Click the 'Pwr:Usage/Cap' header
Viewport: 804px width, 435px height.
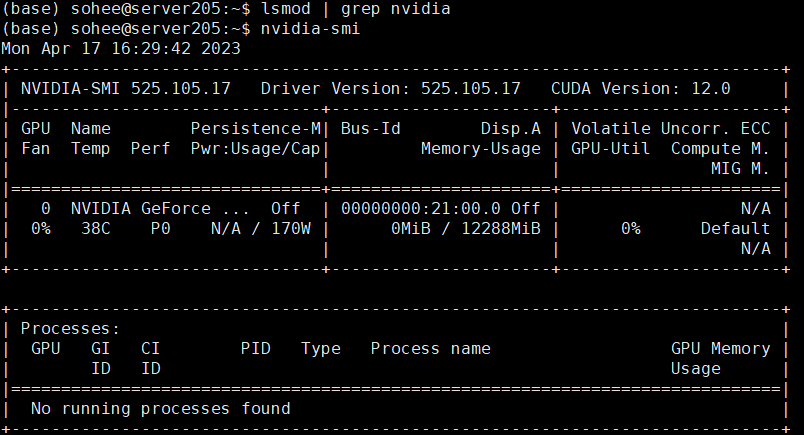pos(255,149)
